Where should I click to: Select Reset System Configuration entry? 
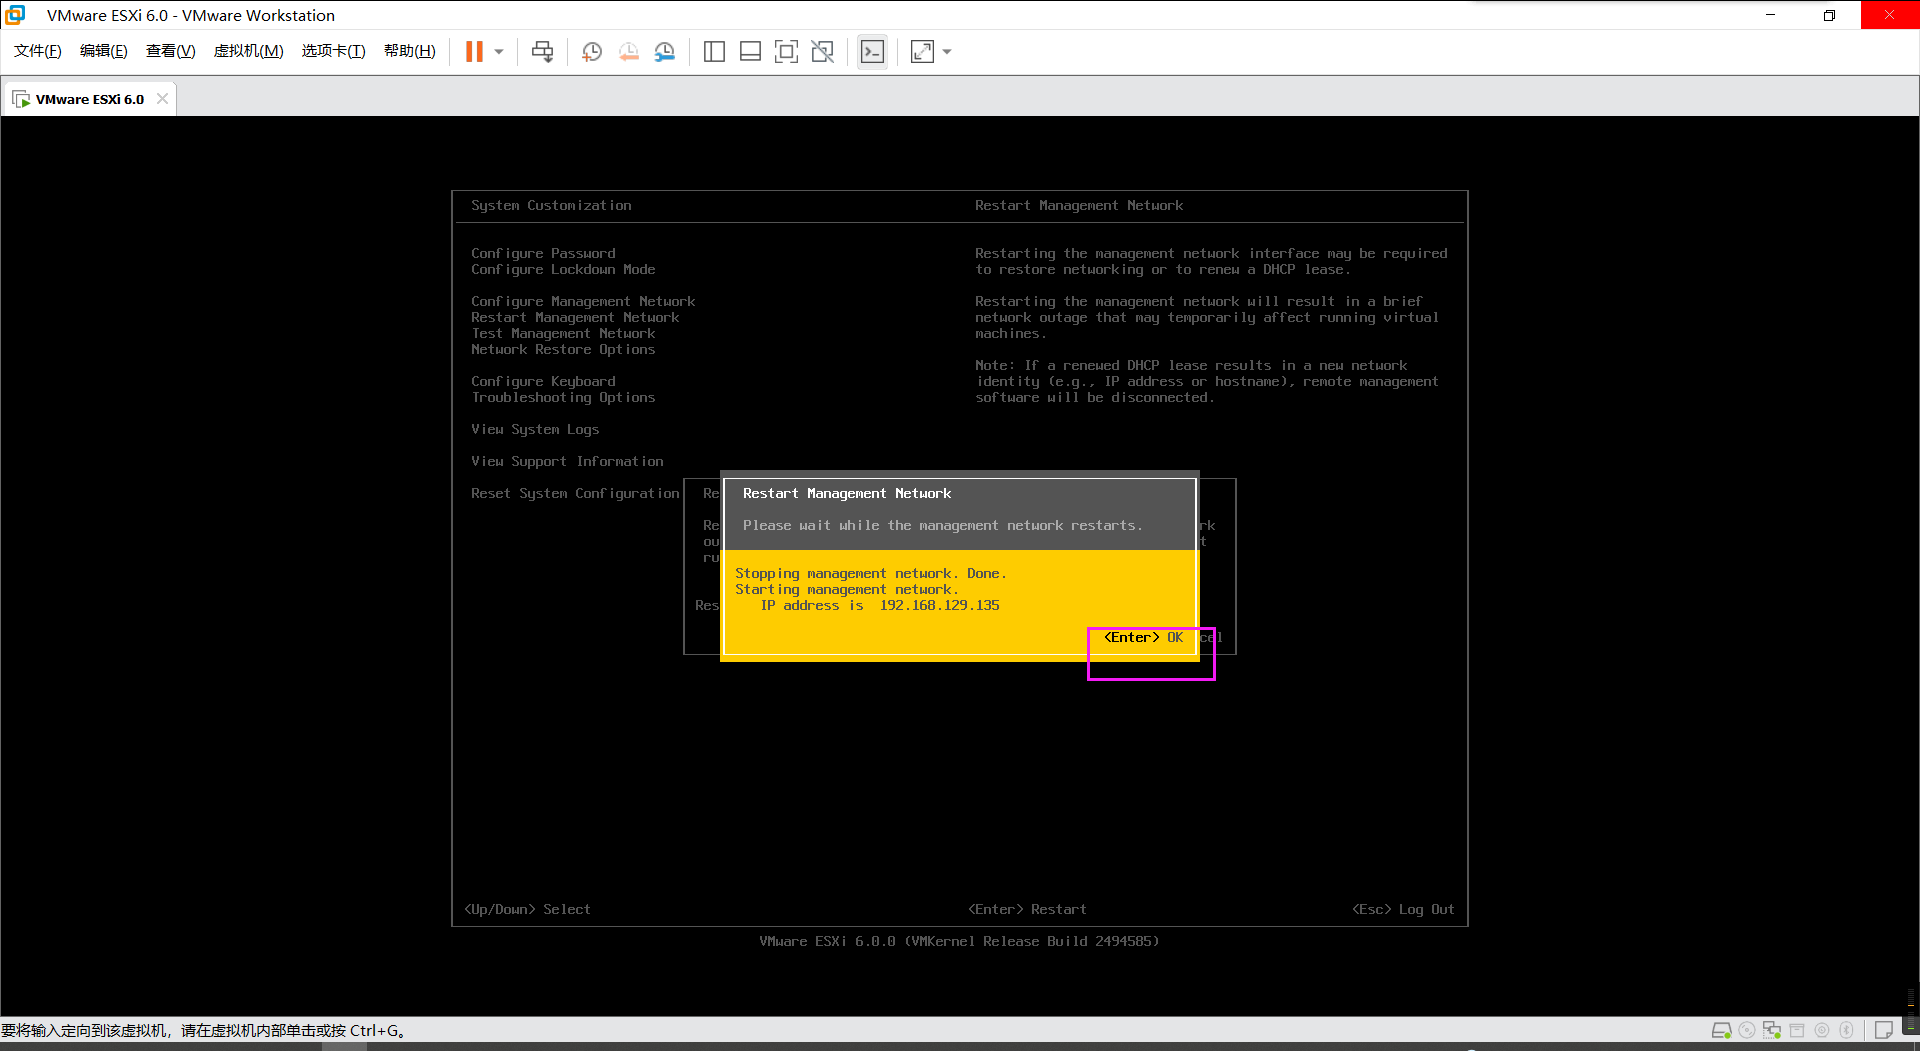pyautogui.click(x=575, y=494)
